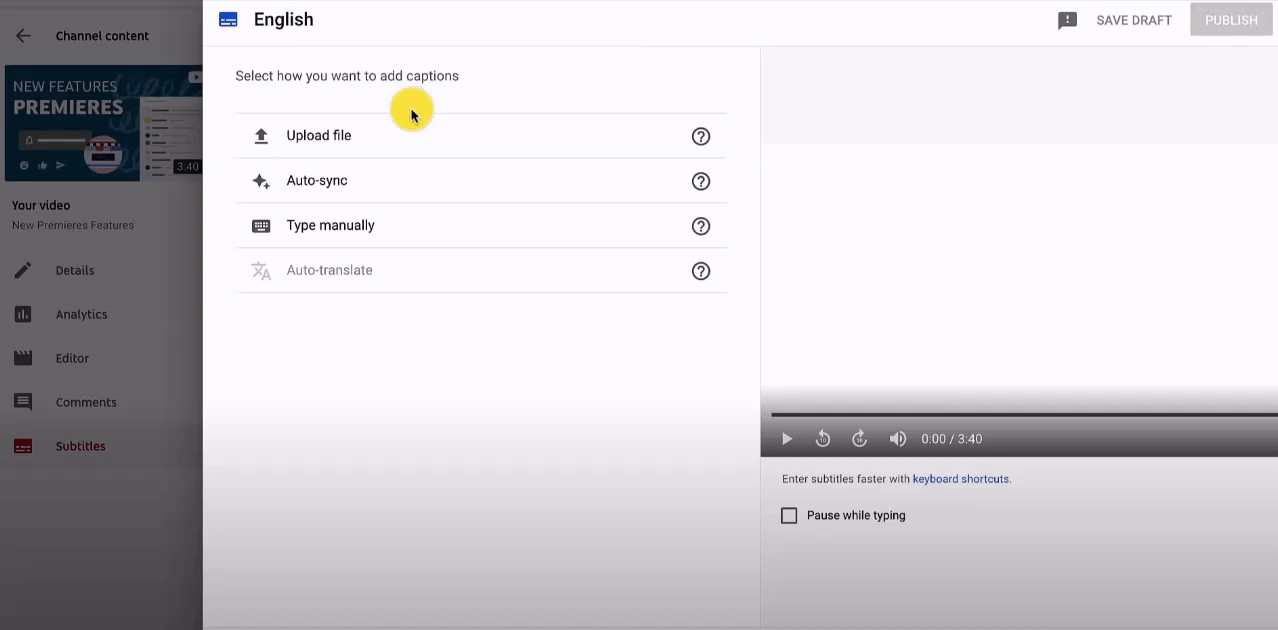Click the send feedback icon beside Save Draft
This screenshot has width=1278, height=630.
(1067, 20)
